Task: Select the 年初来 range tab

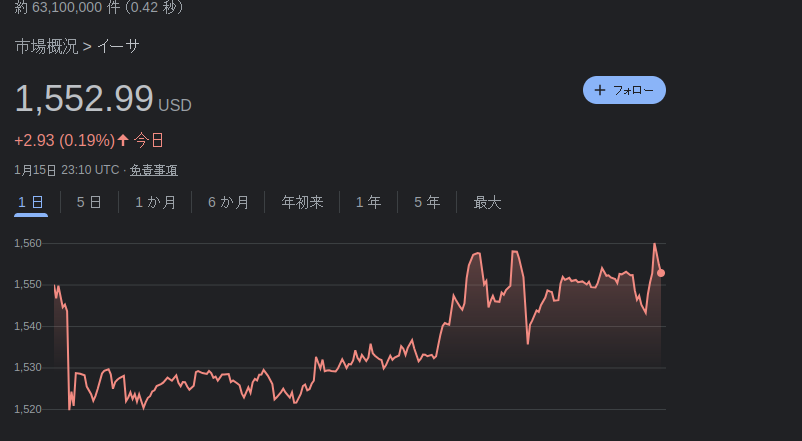Action: tap(302, 202)
